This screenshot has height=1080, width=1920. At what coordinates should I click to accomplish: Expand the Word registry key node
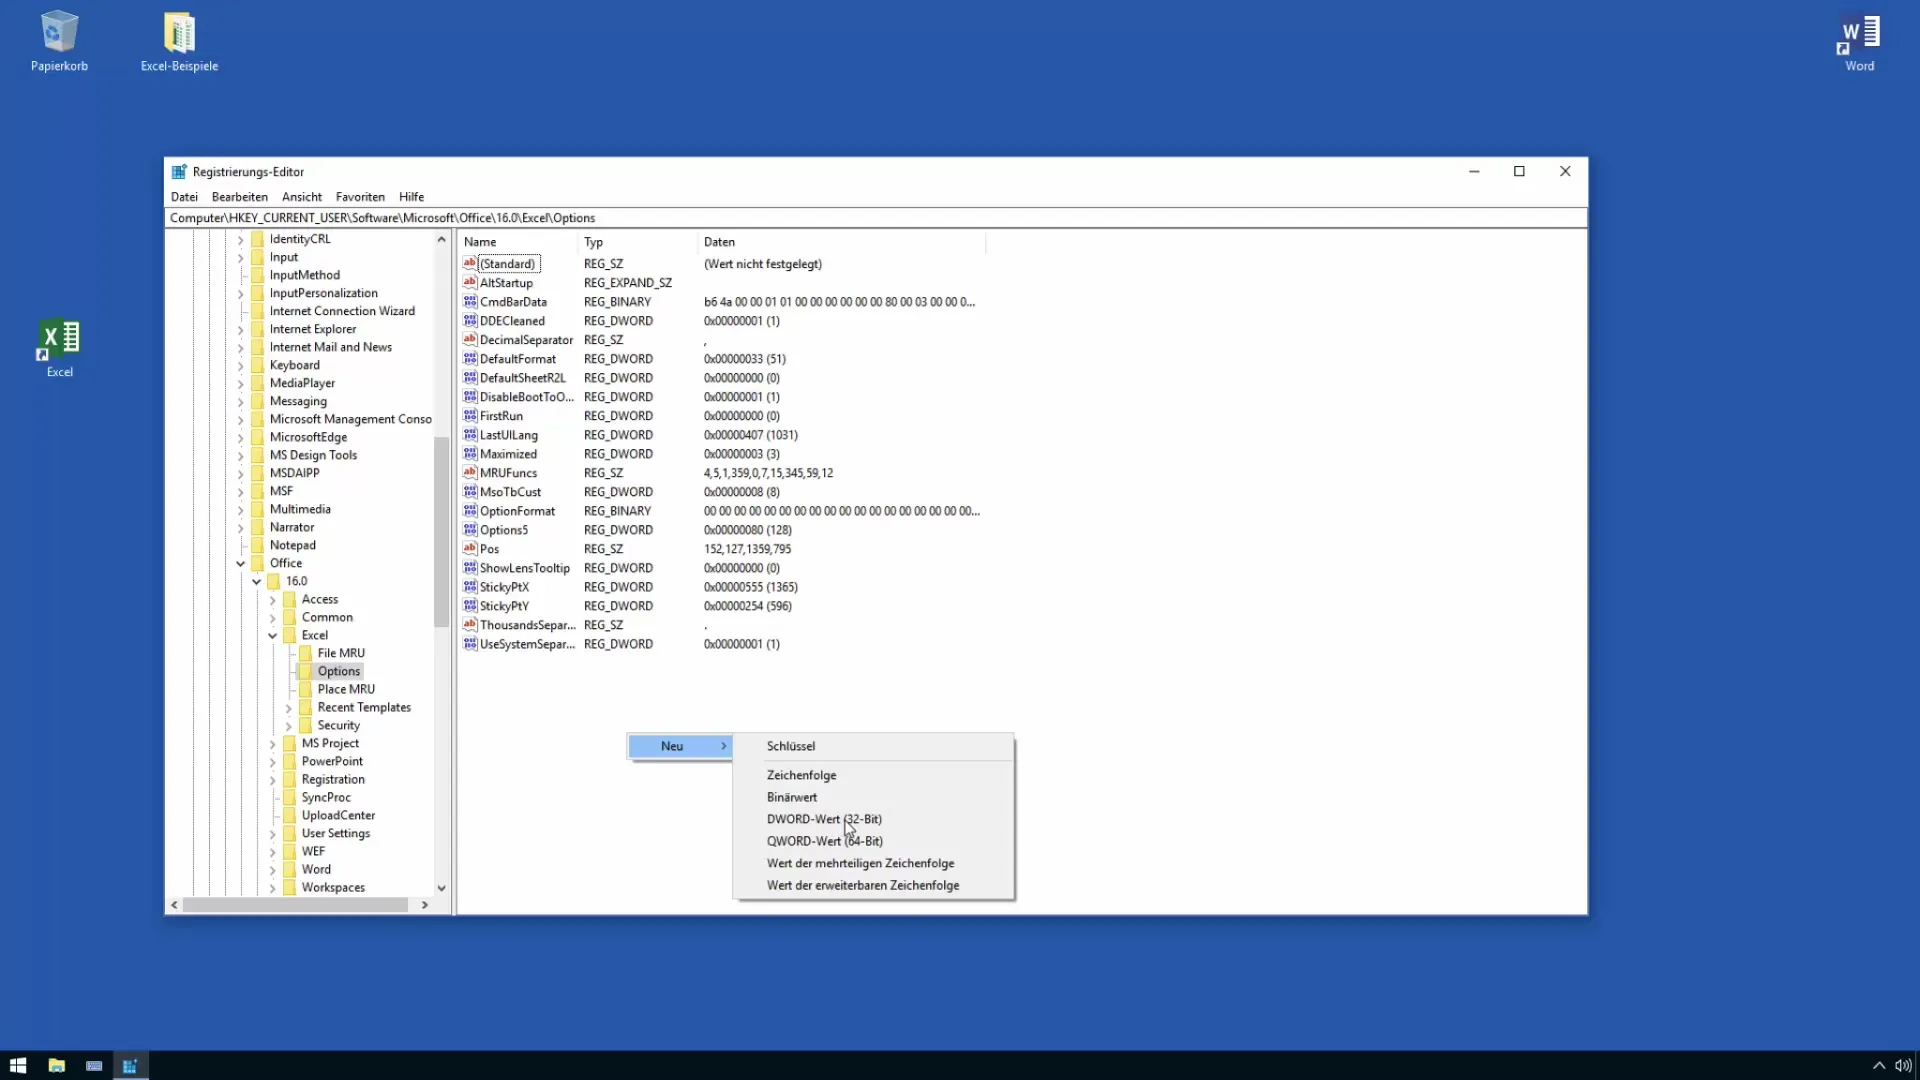point(273,869)
